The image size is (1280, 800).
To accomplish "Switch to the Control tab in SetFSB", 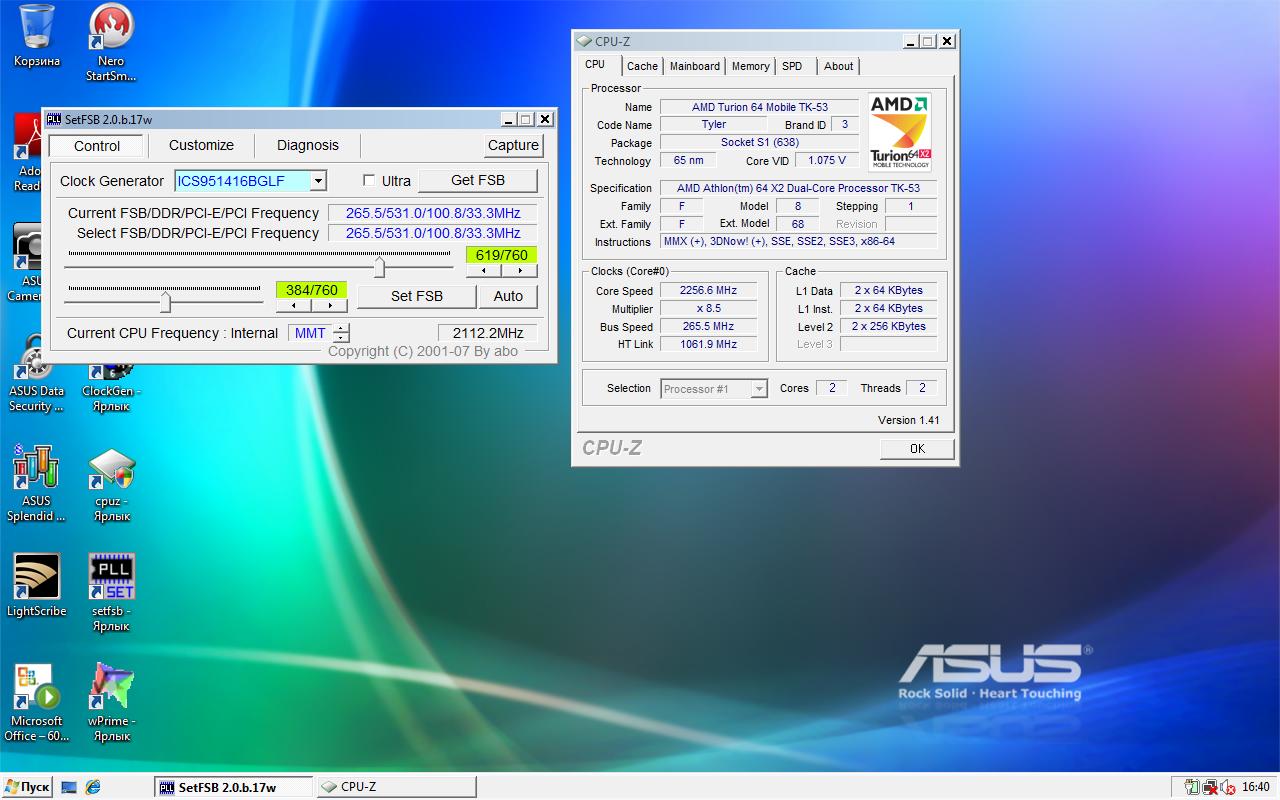I will click(97, 146).
